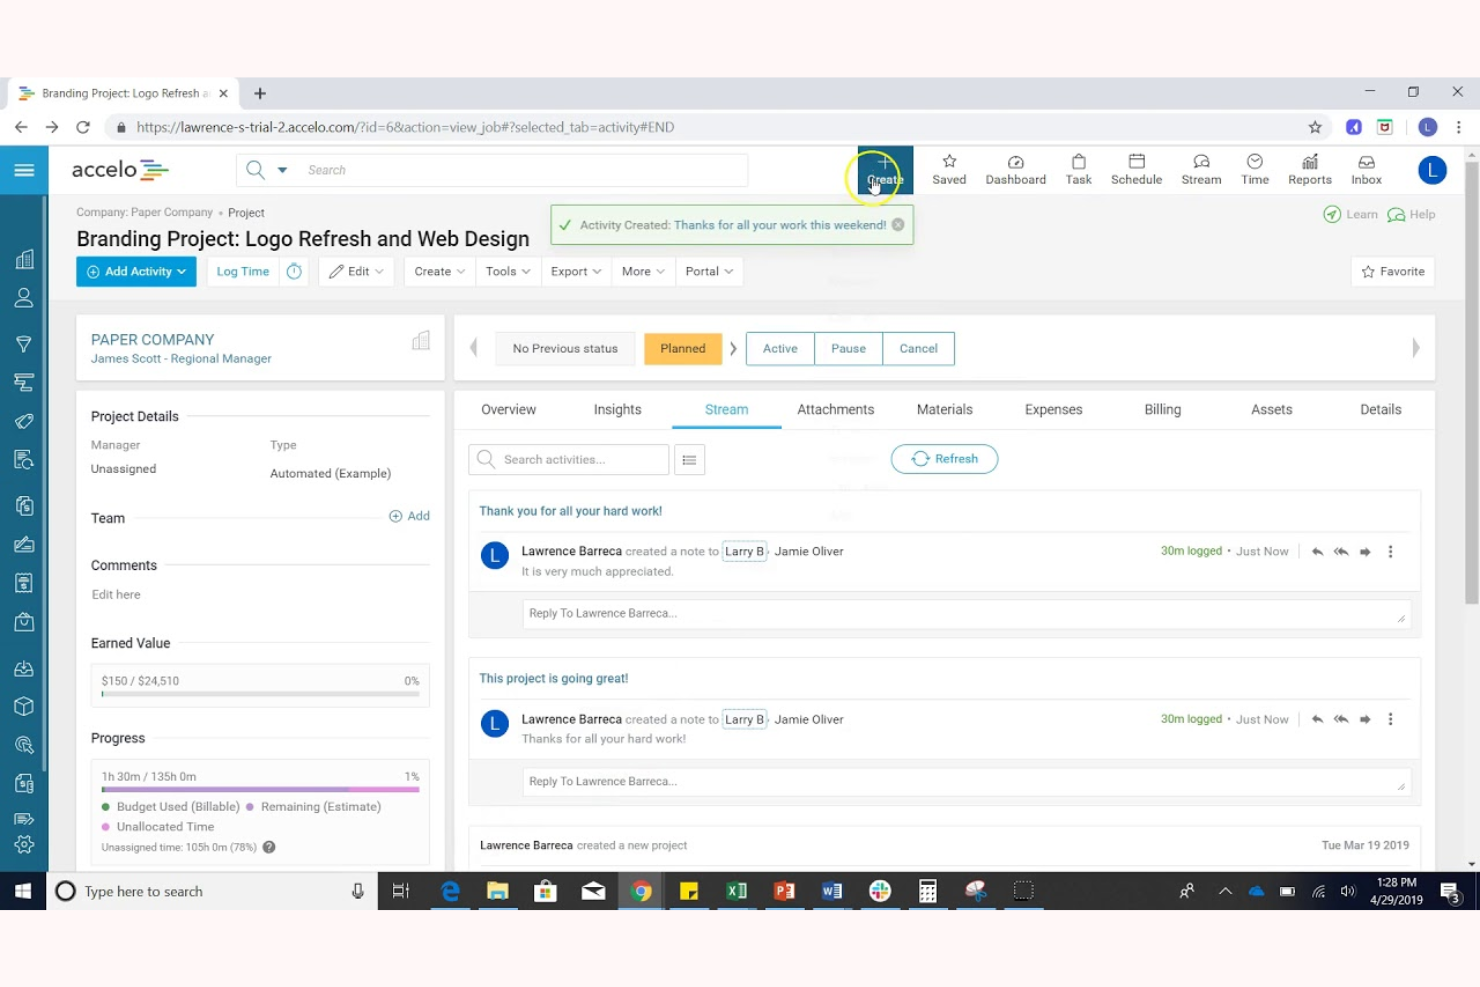This screenshot has width=1480, height=987.
Task: Bookmark this page with browser star
Action: (1315, 127)
